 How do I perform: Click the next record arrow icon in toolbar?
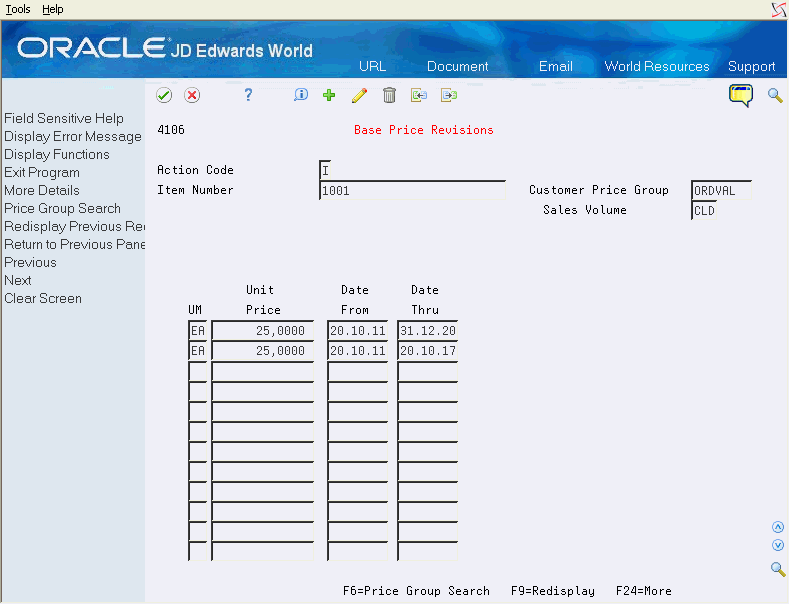coord(449,95)
